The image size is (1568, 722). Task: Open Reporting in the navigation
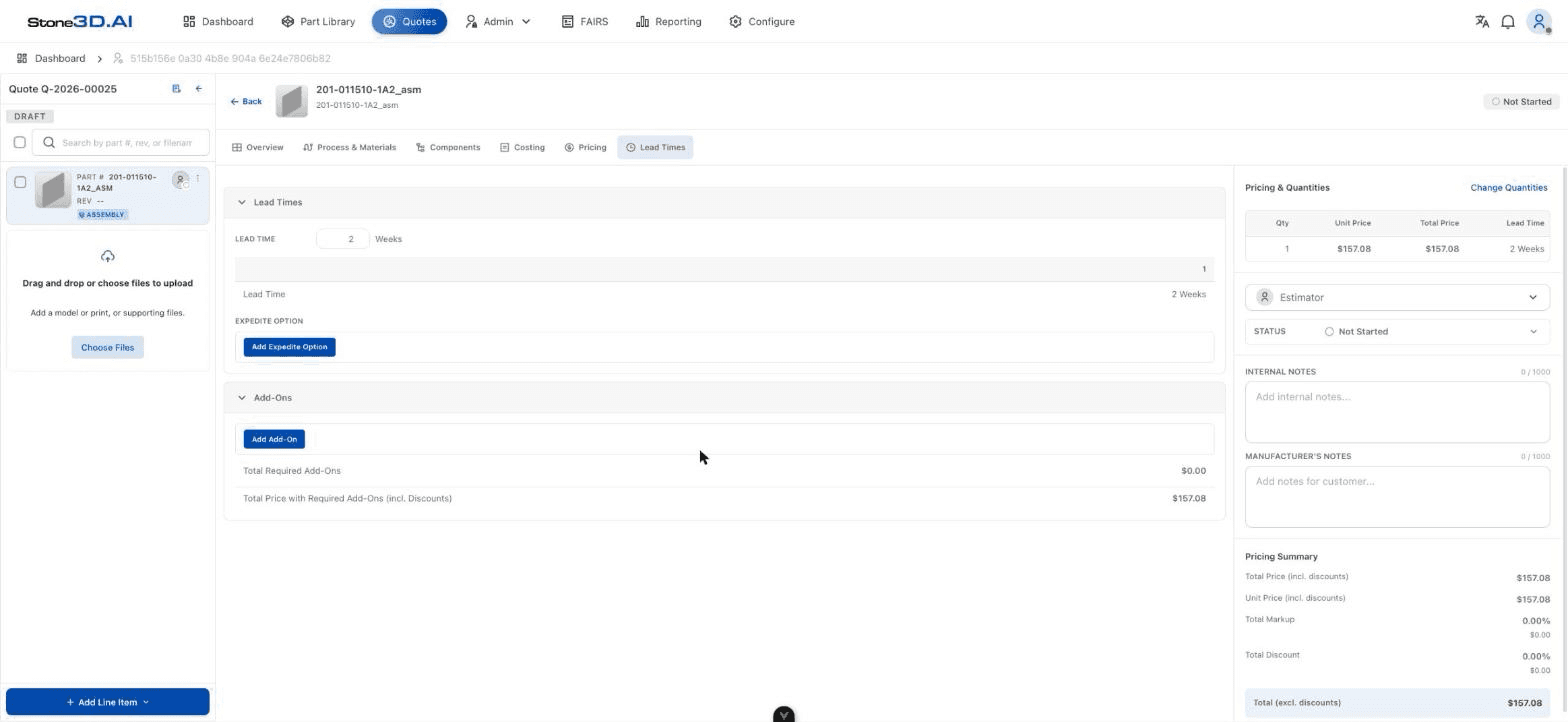pos(669,21)
